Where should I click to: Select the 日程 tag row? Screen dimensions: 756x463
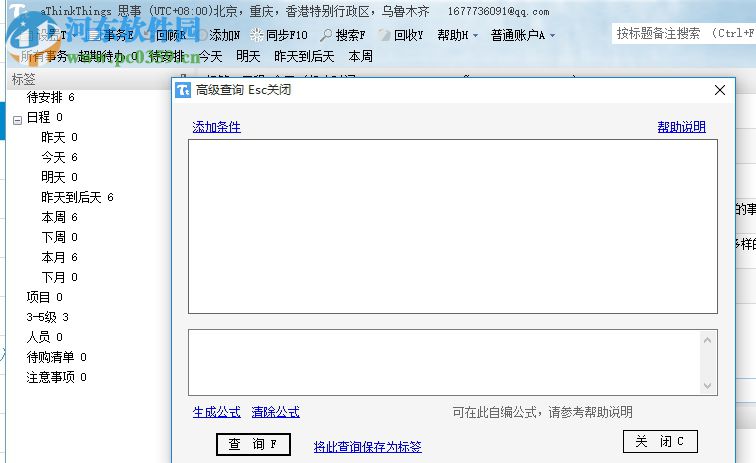click(44, 117)
